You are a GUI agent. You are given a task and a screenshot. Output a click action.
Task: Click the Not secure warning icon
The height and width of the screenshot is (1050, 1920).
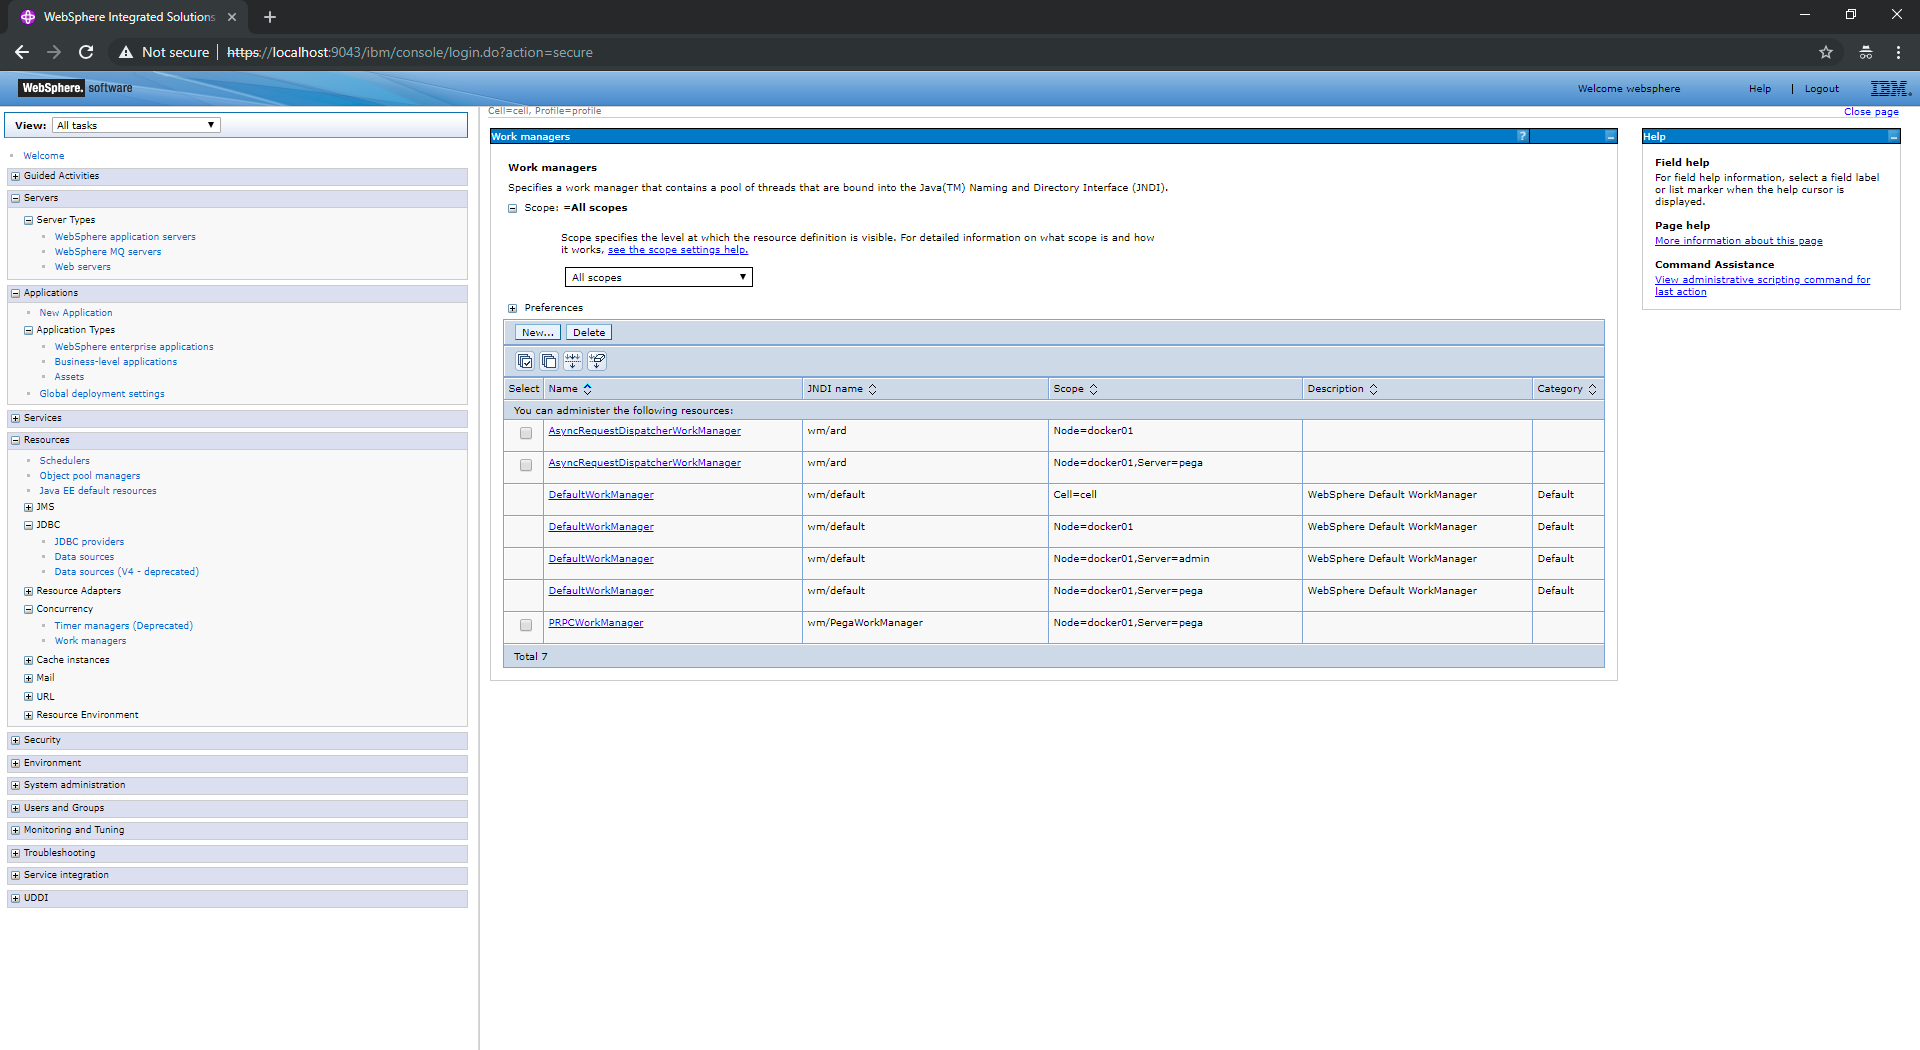click(126, 52)
